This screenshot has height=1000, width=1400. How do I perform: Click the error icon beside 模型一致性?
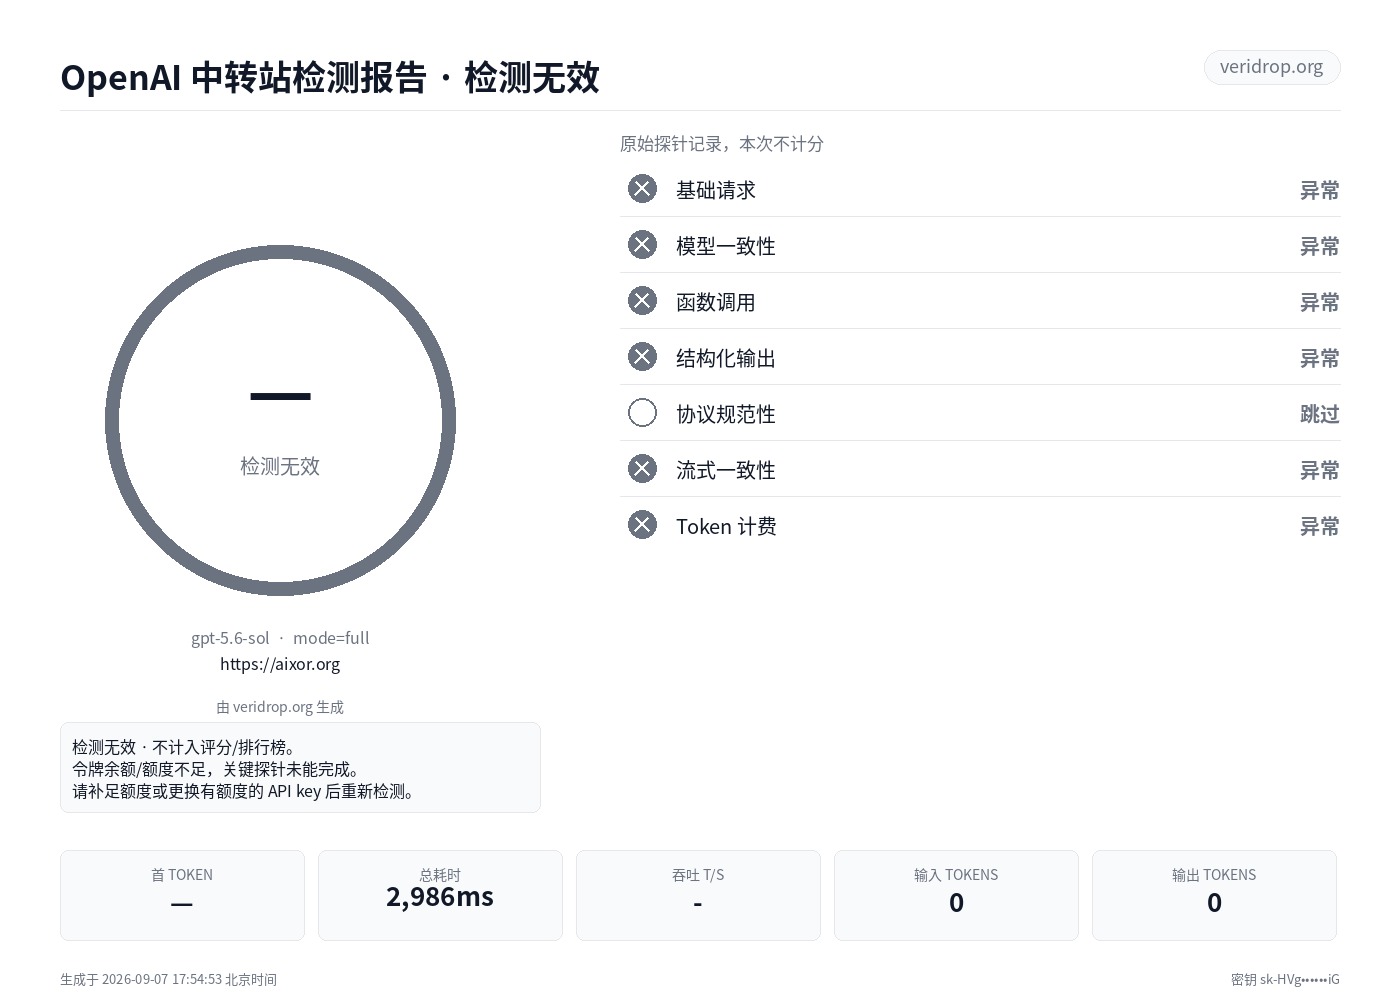pyautogui.click(x=642, y=245)
